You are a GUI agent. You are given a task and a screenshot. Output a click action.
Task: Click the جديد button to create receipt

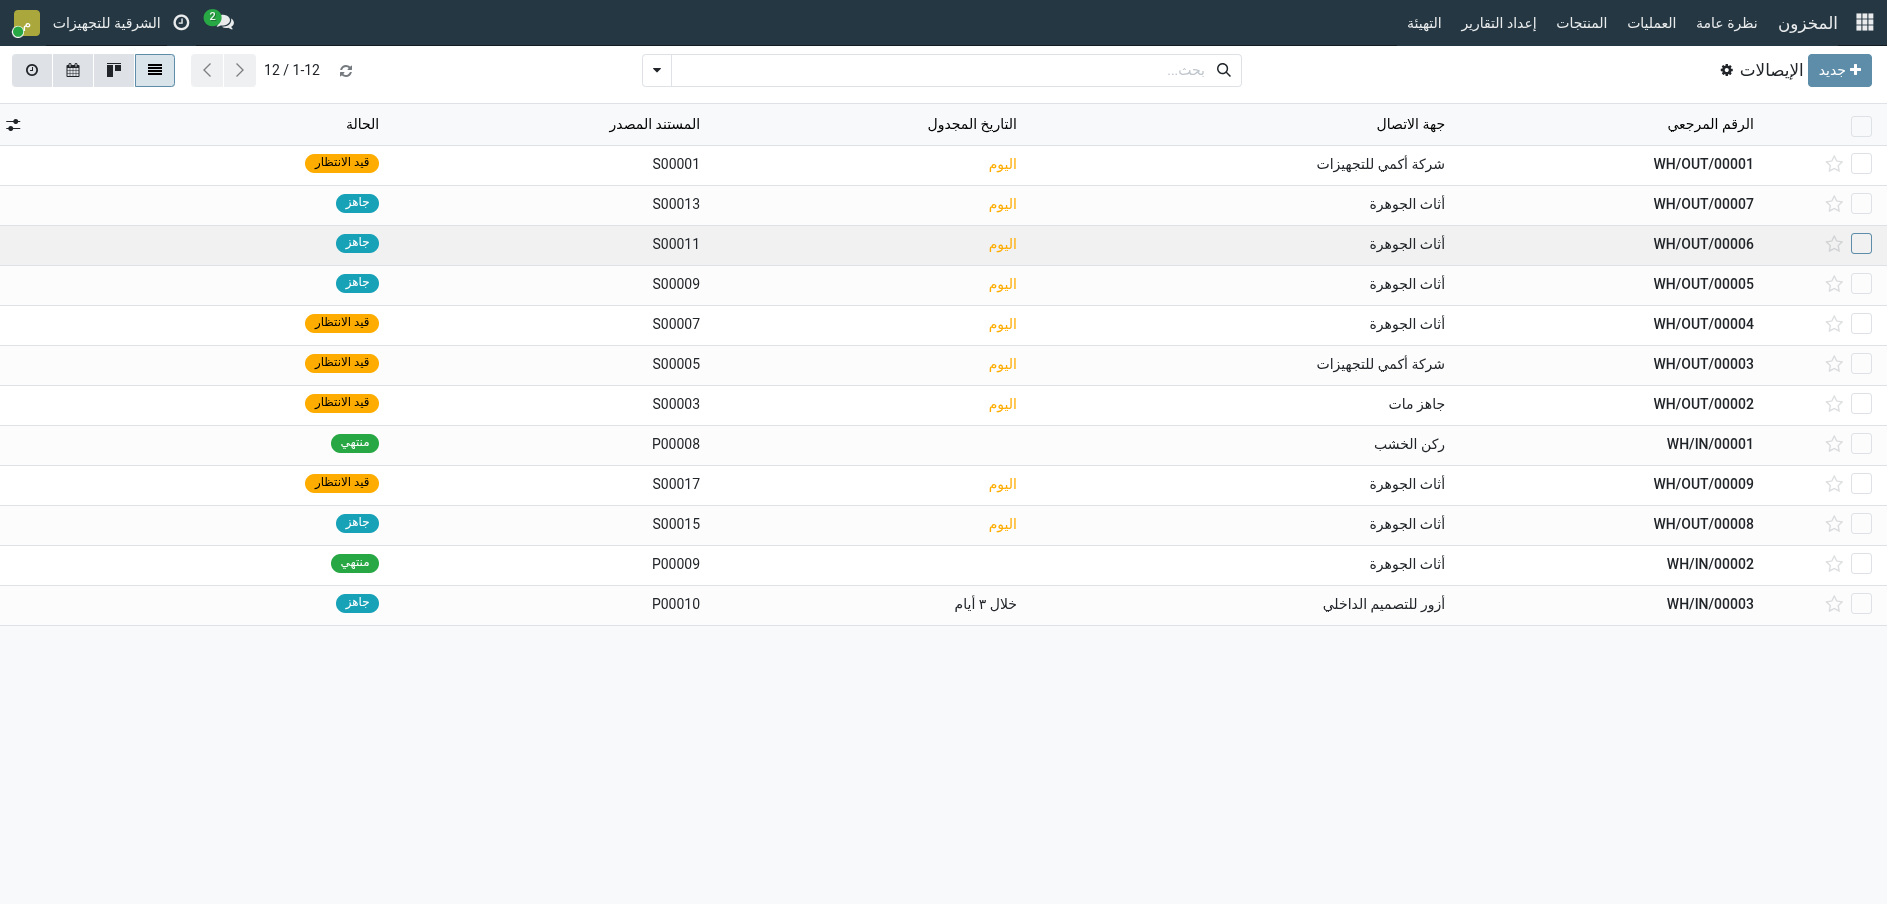coord(1839,70)
